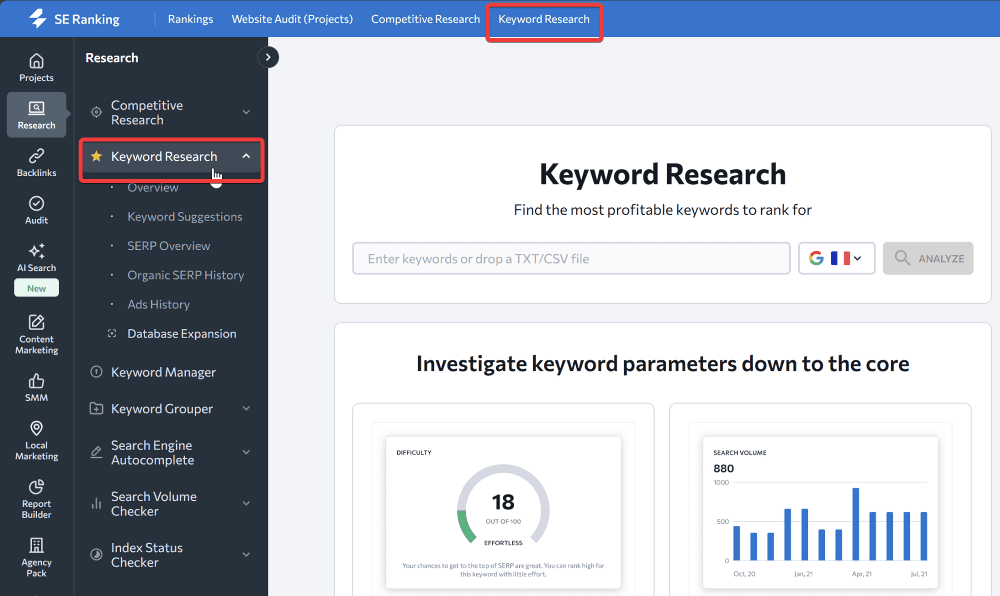The image size is (1000, 596).
Task: Click the Keyword Research star icon
Action: pos(96,156)
